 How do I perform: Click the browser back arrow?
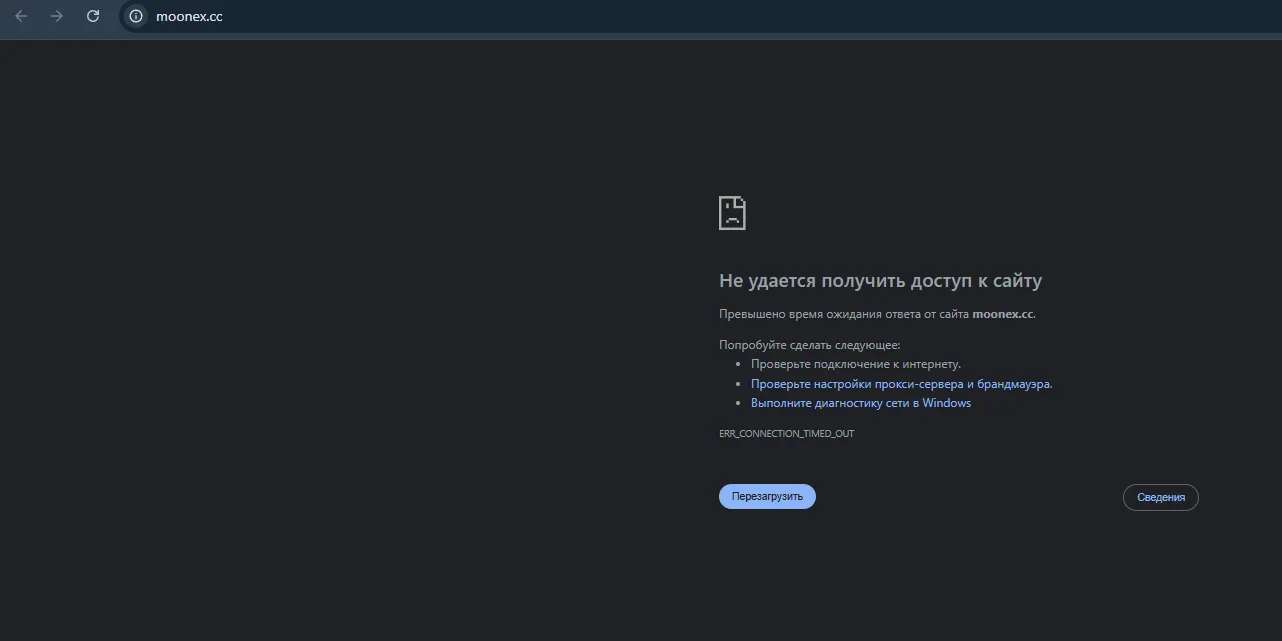coord(21,16)
